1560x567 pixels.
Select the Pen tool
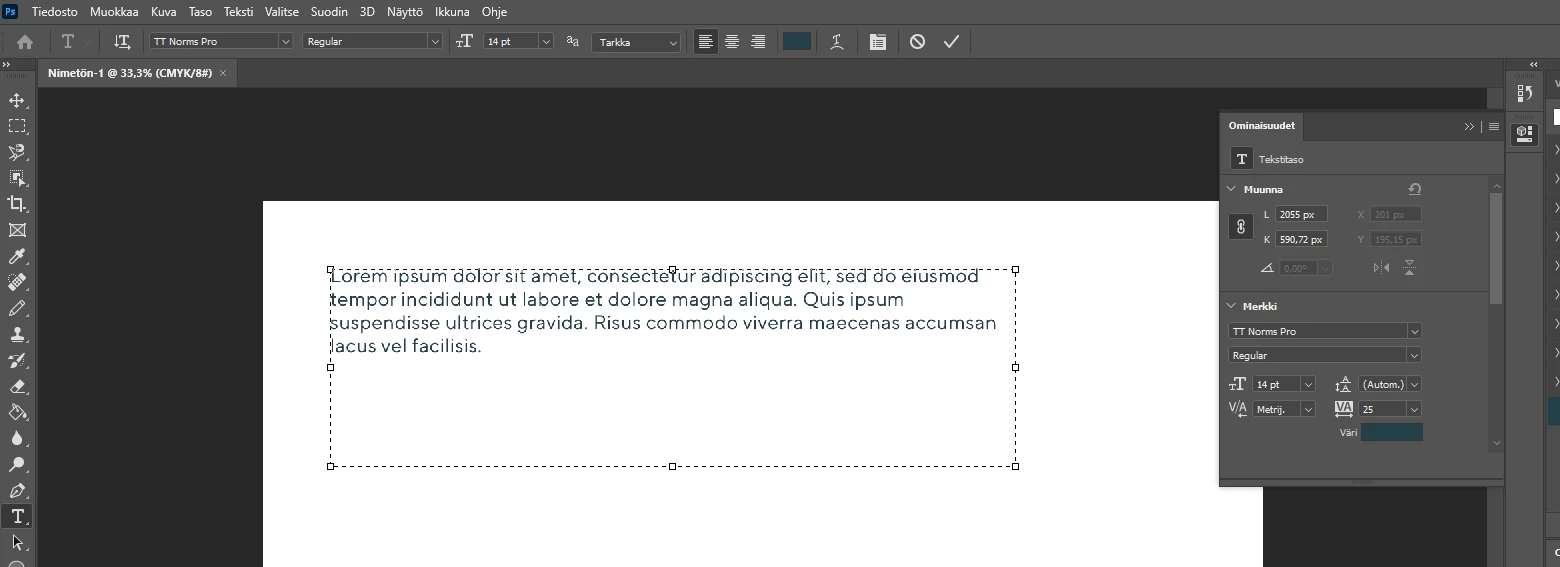(x=17, y=490)
